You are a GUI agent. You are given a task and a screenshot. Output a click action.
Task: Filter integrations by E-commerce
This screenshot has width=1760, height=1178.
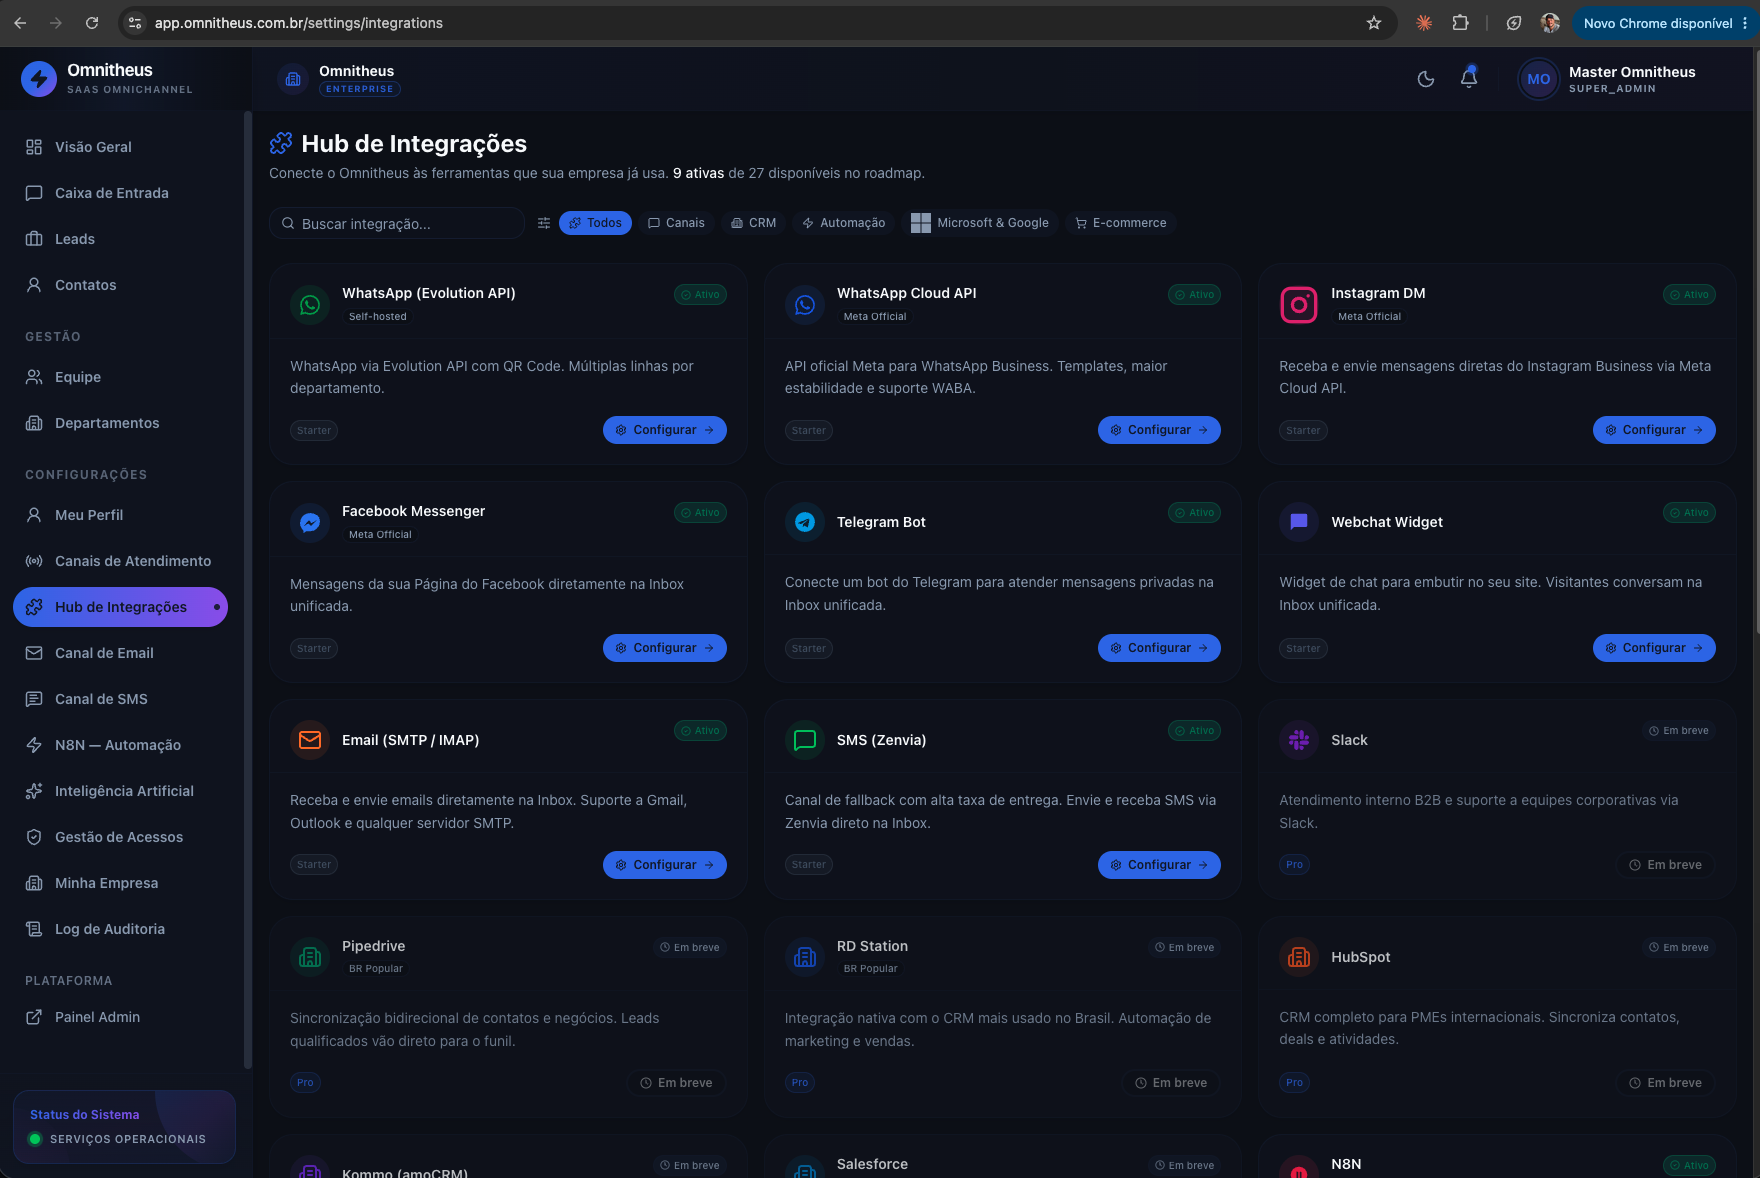click(x=1121, y=223)
